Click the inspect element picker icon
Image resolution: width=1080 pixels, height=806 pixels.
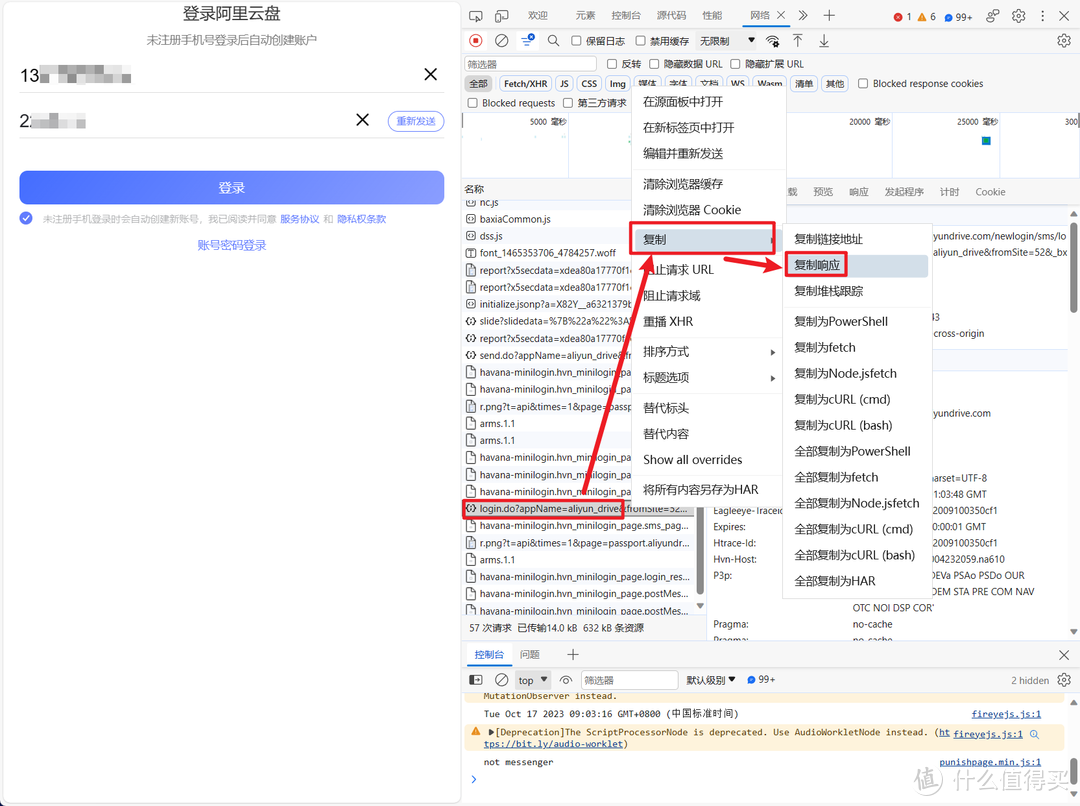tap(475, 16)
